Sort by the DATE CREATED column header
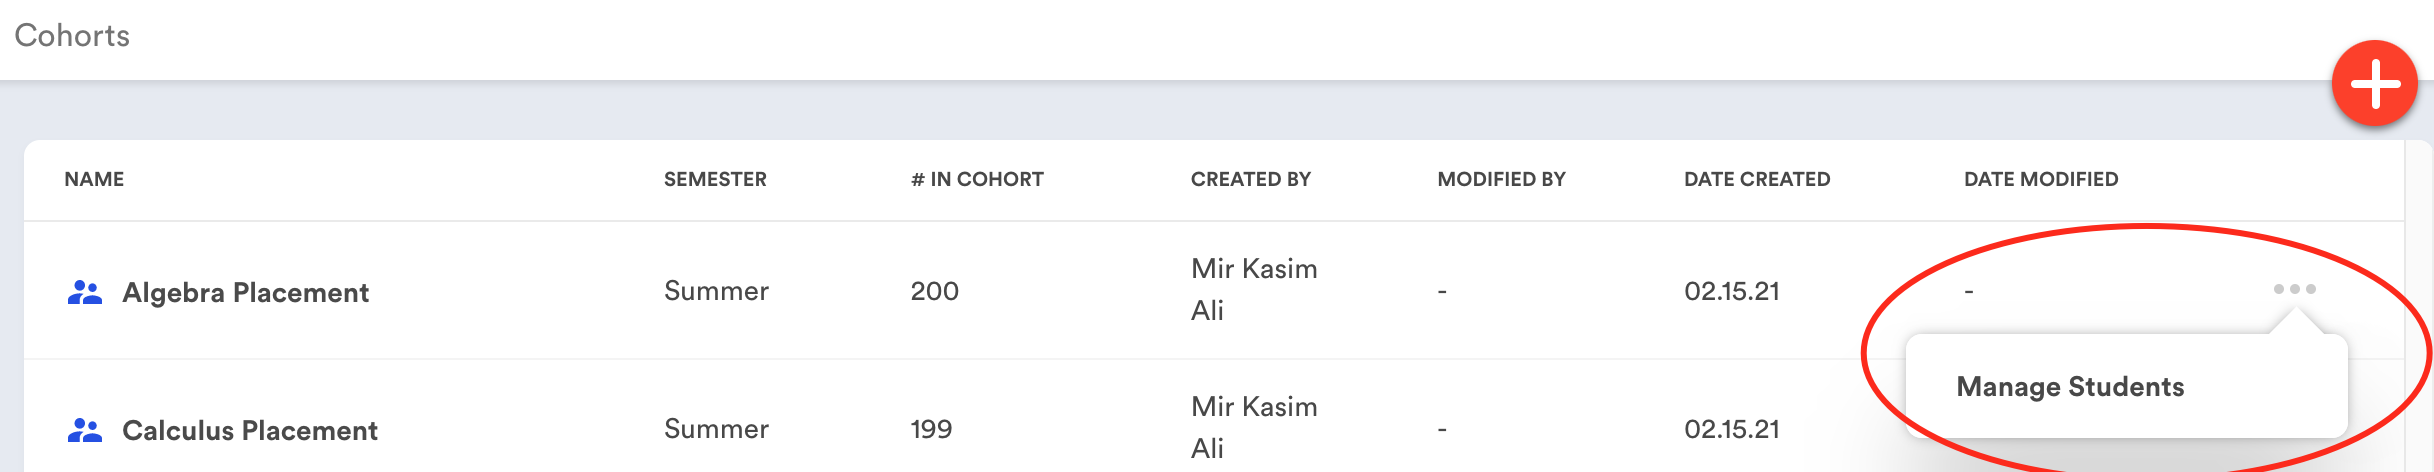The height and width of the screenshot is (472, 2434). point(1757,179)
